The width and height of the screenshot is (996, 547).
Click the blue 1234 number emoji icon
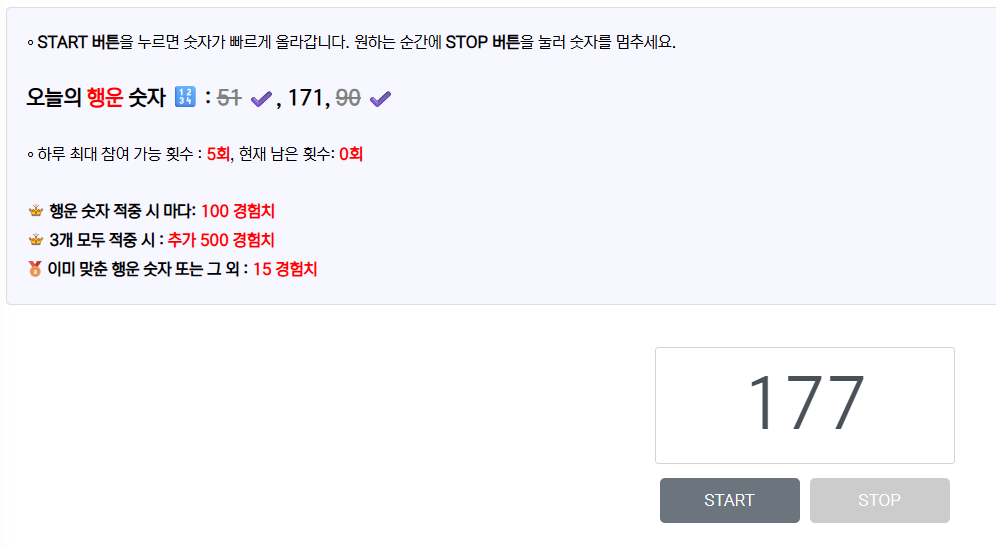[185, 97]
